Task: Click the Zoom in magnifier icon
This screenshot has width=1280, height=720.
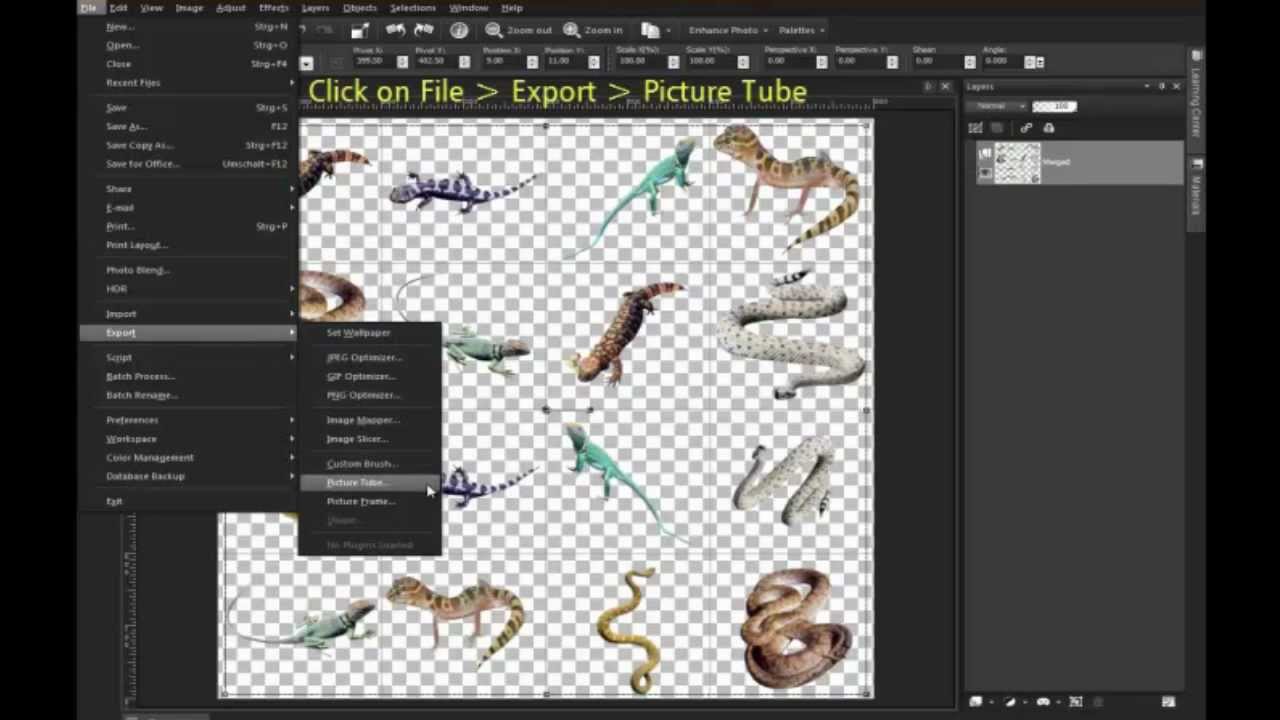Action: tap(571, 30)
